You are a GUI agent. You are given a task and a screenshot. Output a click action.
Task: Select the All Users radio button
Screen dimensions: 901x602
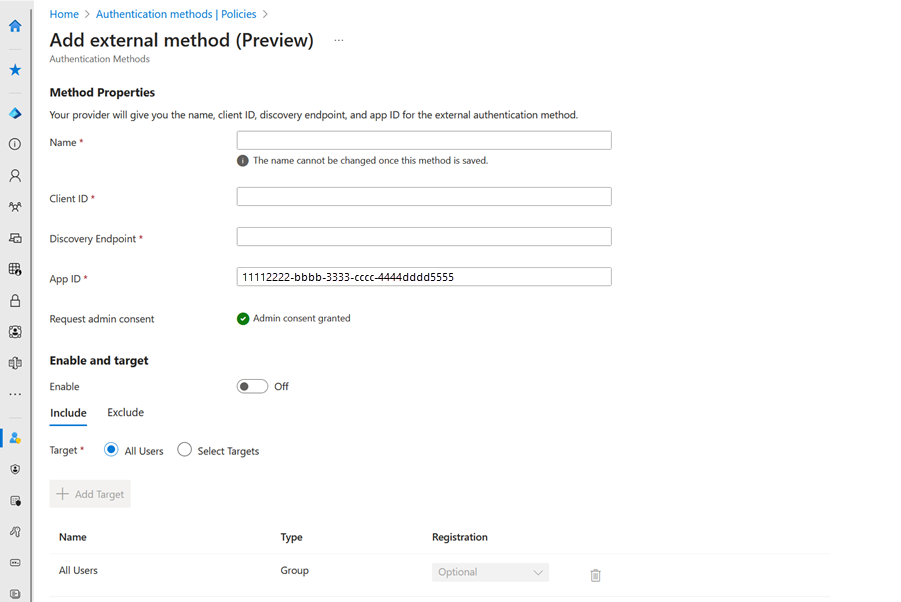pos(111,450)
